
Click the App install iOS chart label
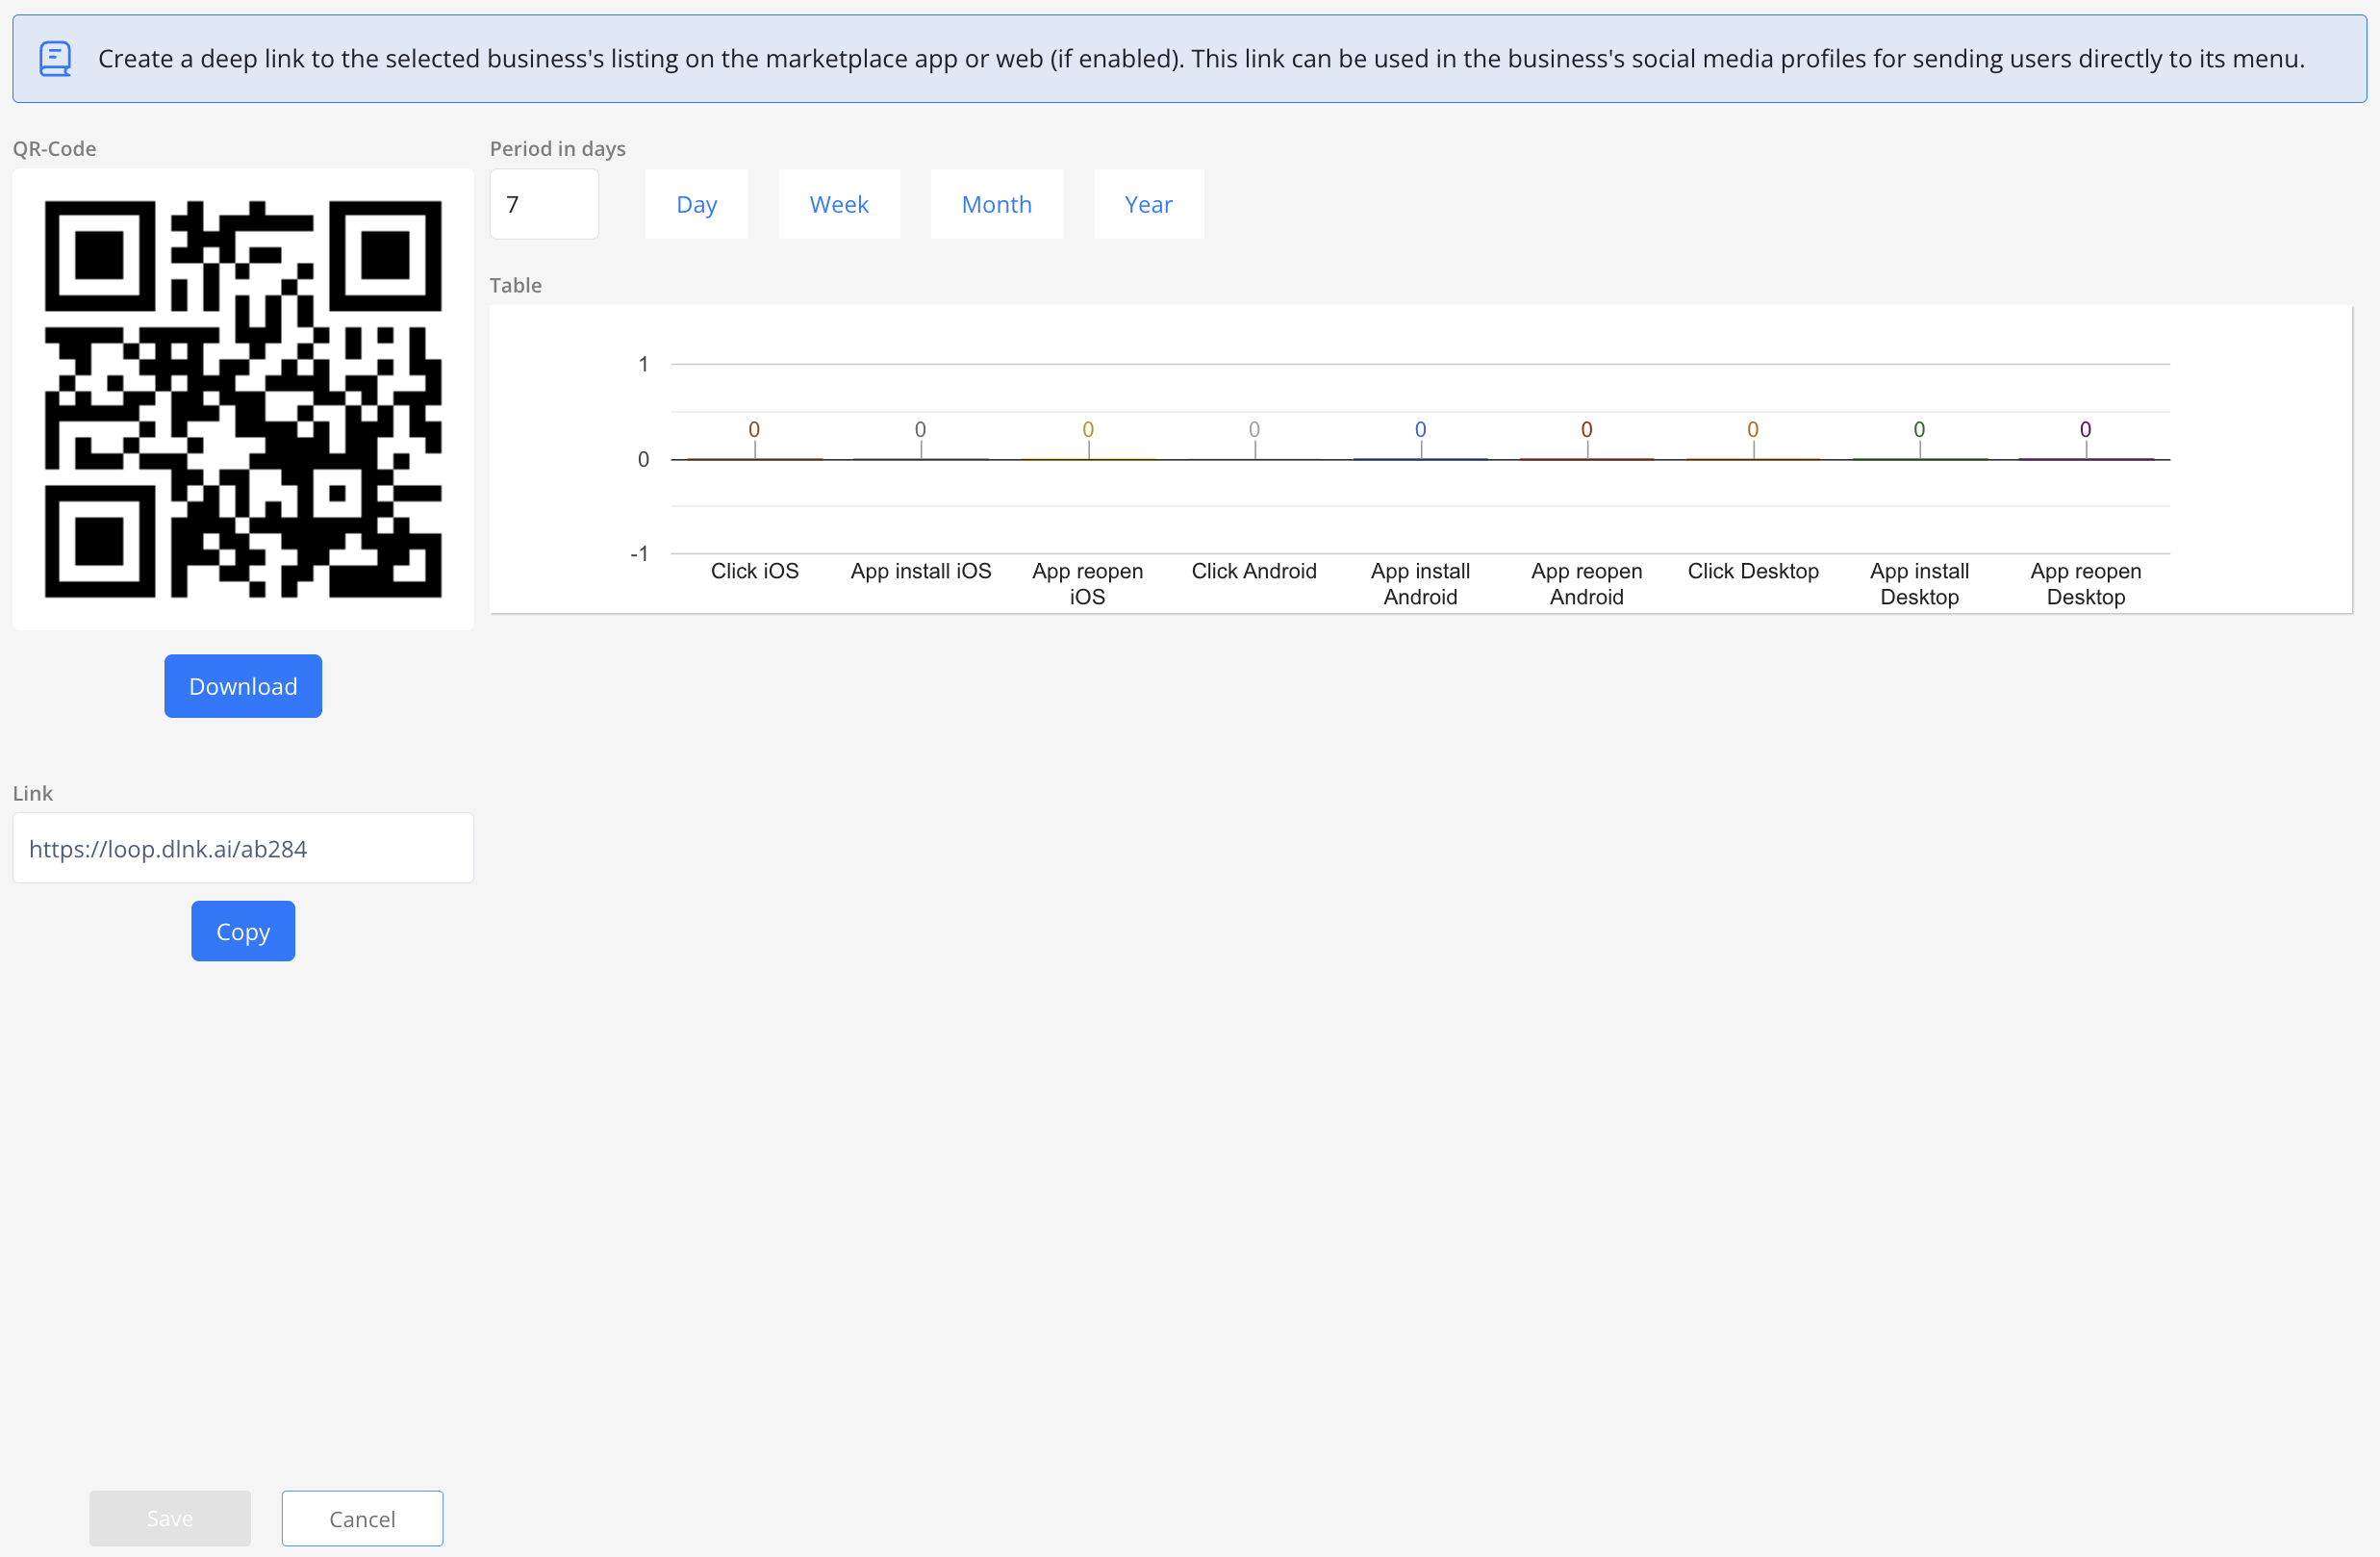(920, 571)
